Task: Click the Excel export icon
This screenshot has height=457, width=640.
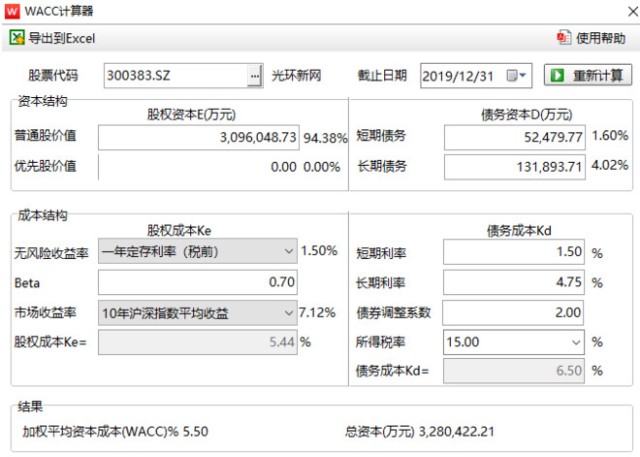Action: click(17, 38)
